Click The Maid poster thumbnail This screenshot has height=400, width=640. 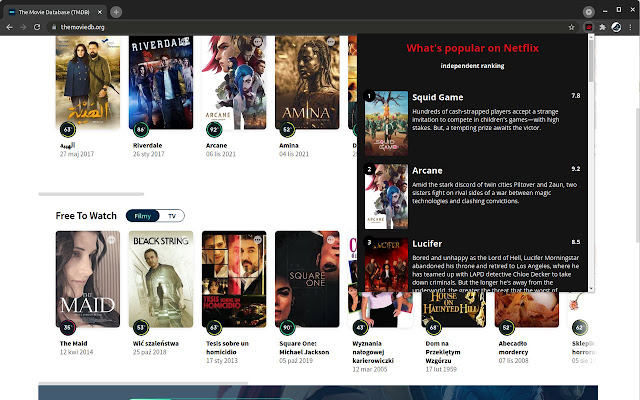click(88, 279)
